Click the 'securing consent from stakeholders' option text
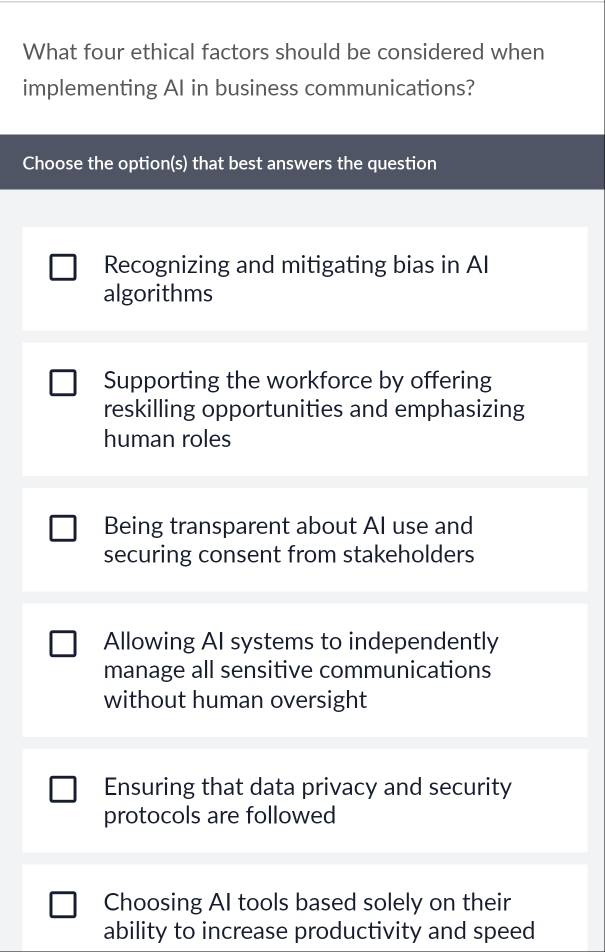This screenshot has width=605, height=952. (x=289, y=555)
